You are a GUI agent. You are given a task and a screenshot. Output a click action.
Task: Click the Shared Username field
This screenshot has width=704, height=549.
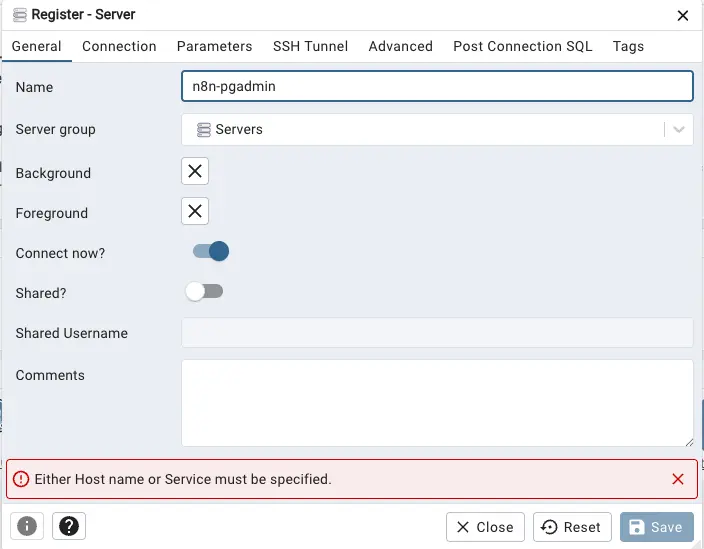tap(437, 332)
